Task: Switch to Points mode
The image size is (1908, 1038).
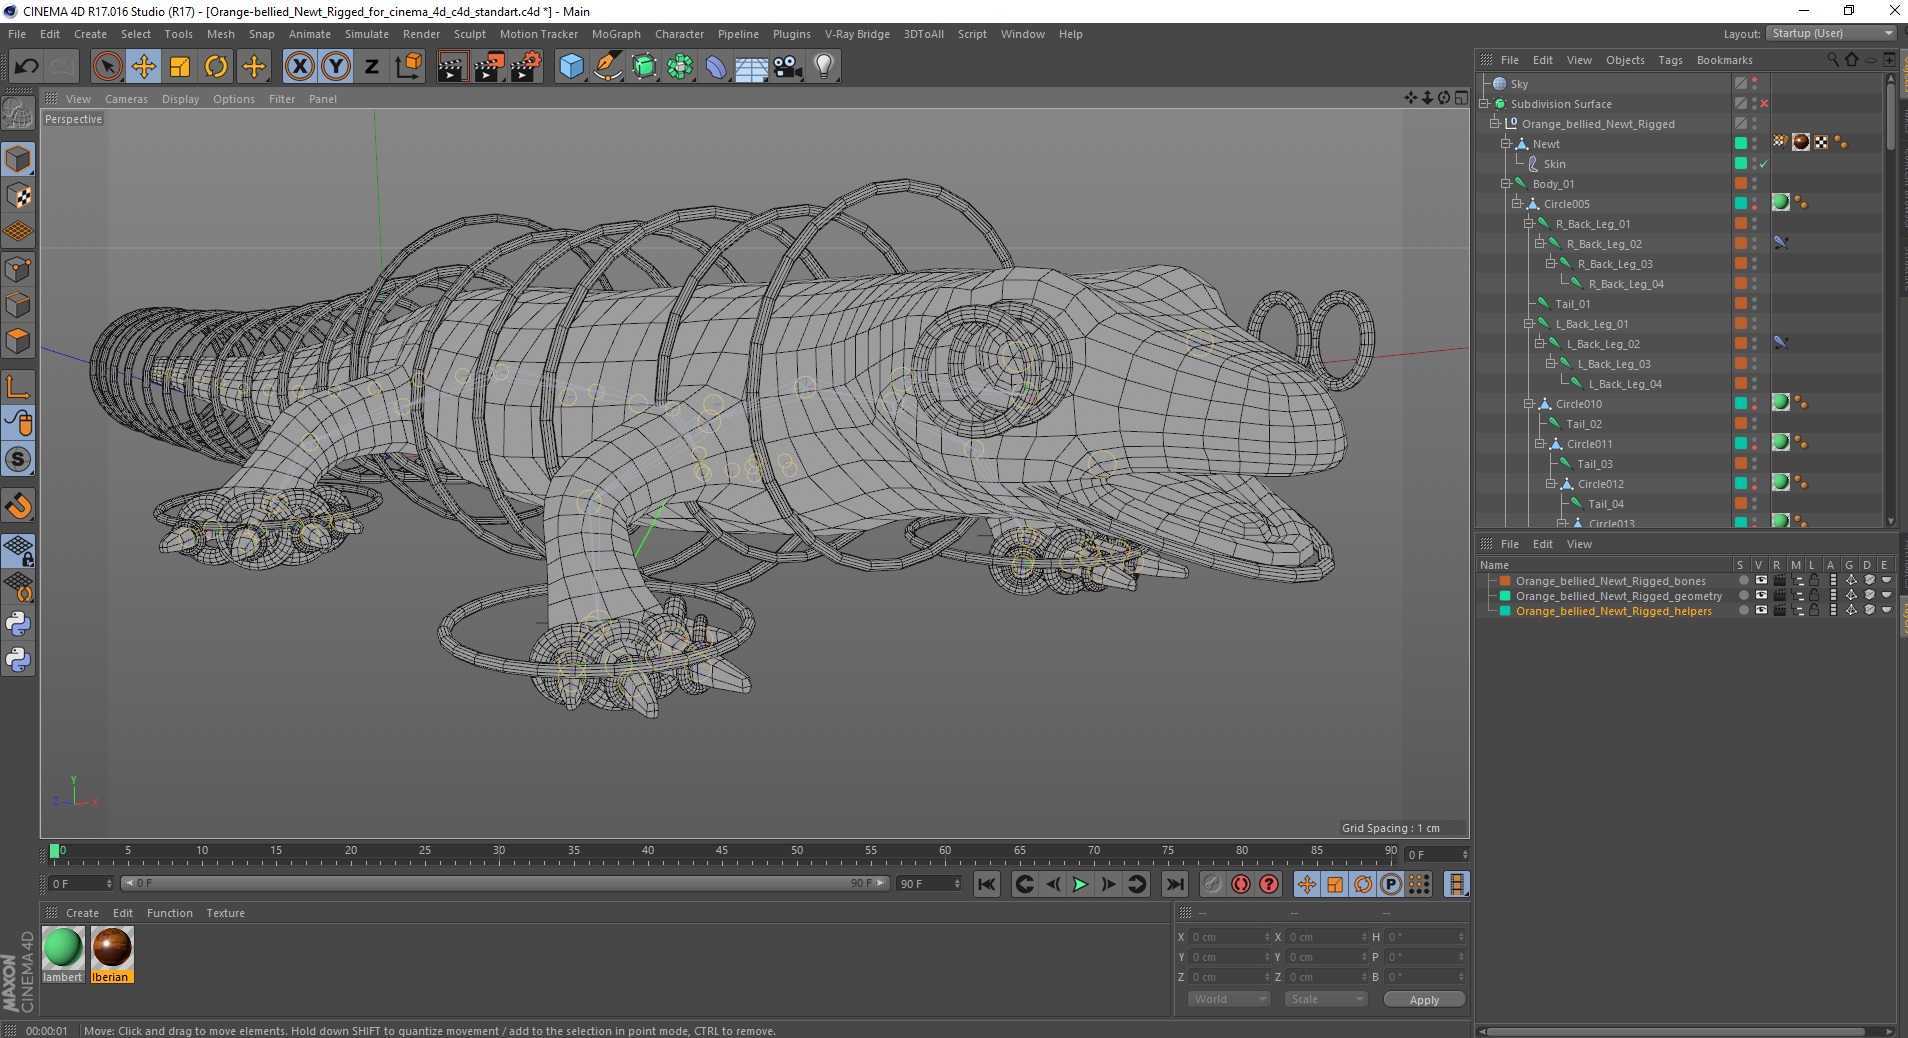Action: 18,269
